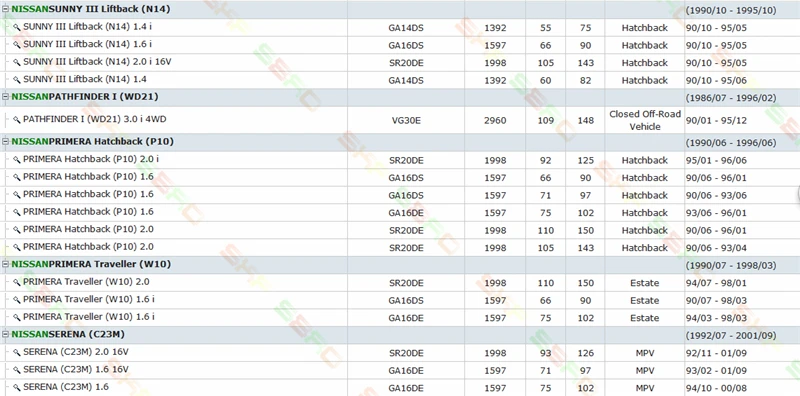
Task: Click the 2960 displacement value
Action: tap(495, 120)
